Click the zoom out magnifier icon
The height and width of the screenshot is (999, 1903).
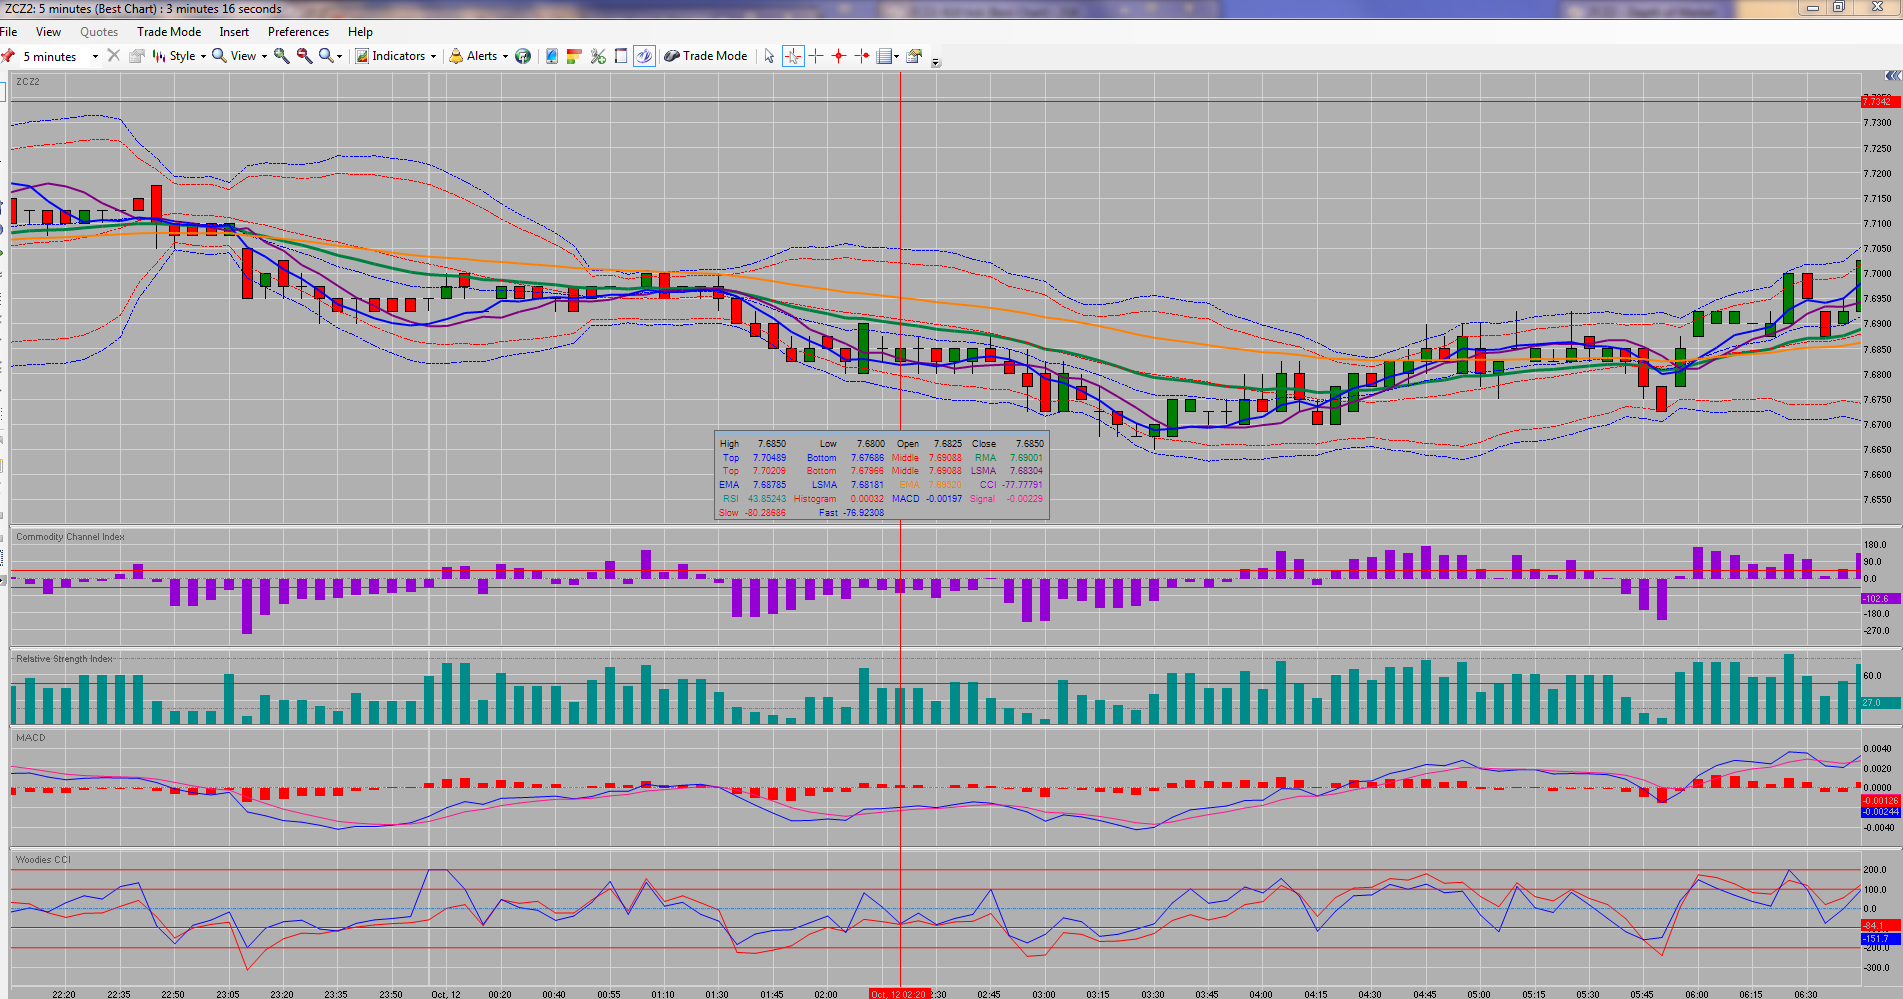[304, 56]
